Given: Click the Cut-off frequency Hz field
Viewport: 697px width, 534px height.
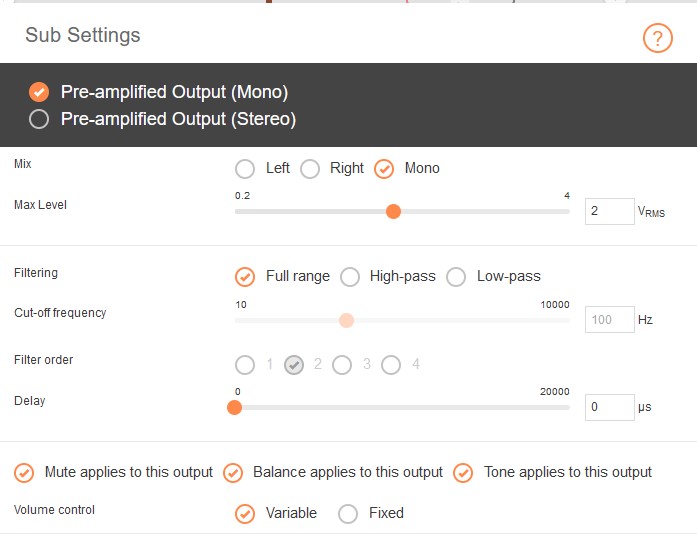Looking at the screenshot, I should point(608,320).
